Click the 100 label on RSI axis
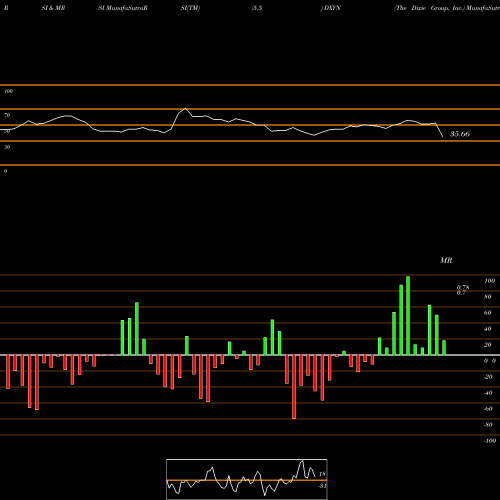This screenshot has width=500, height=500. pos(8,91)
